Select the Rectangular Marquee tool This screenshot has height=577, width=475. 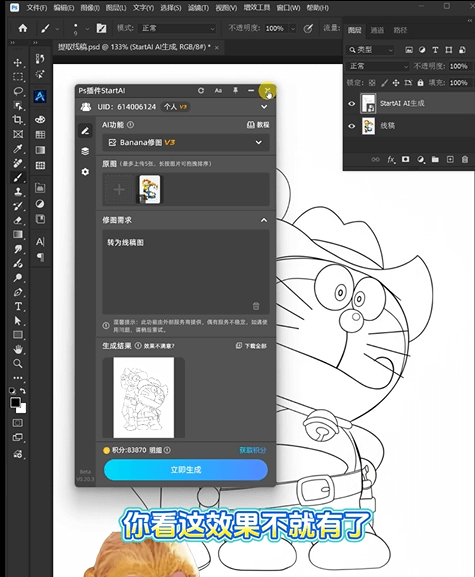point(18,77)
